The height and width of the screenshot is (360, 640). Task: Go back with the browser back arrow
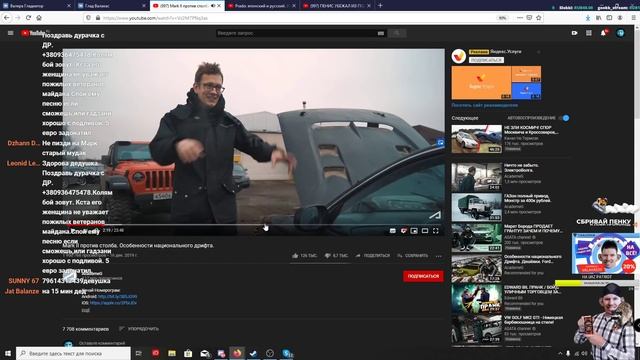[7, 18]
